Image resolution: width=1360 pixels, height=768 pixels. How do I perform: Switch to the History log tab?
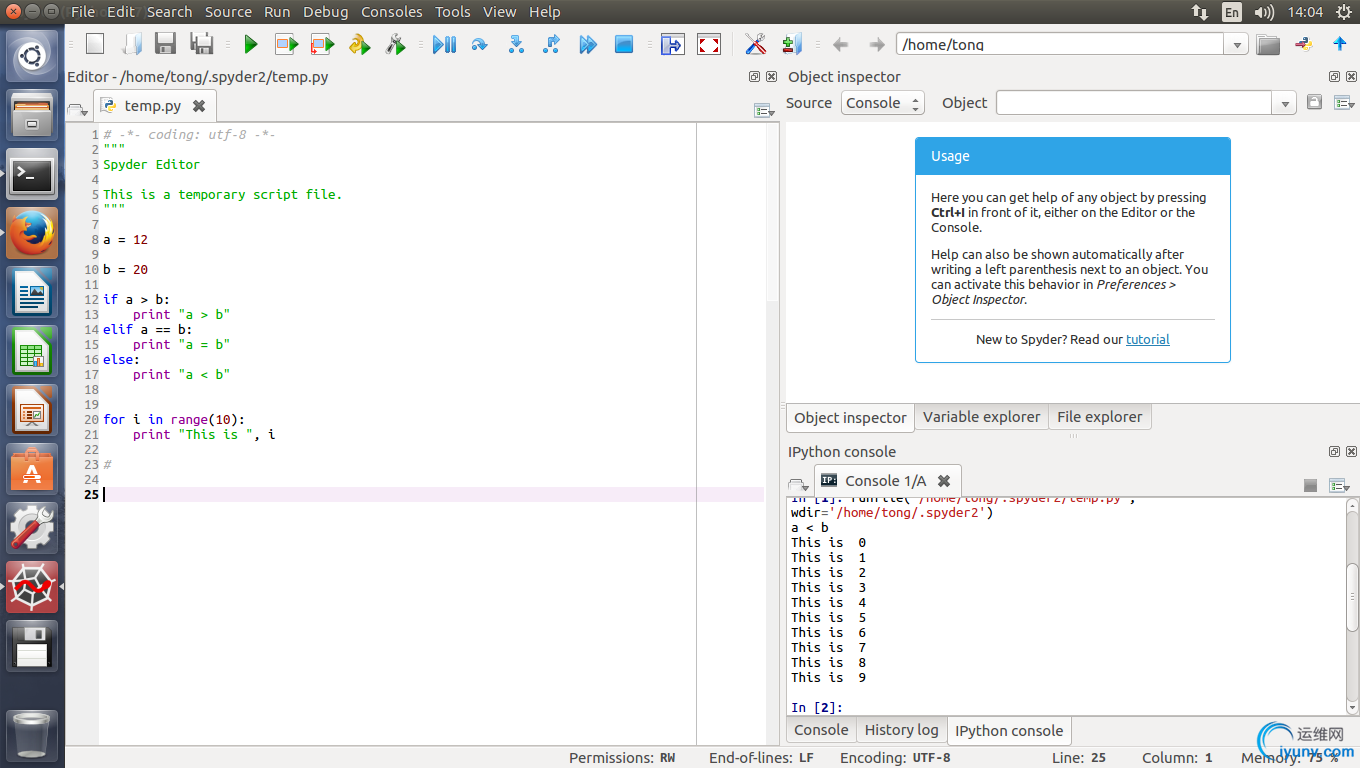click(901, 730)
